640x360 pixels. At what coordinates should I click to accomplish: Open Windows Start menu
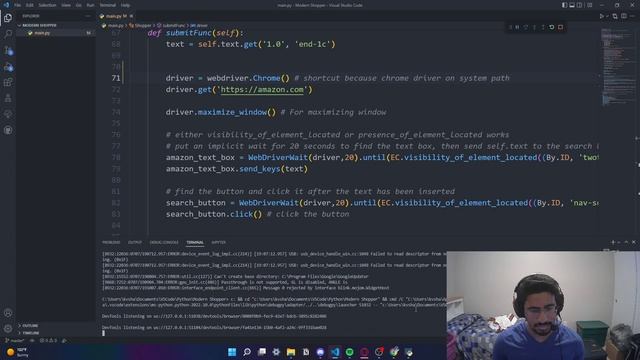coord(232,352)
